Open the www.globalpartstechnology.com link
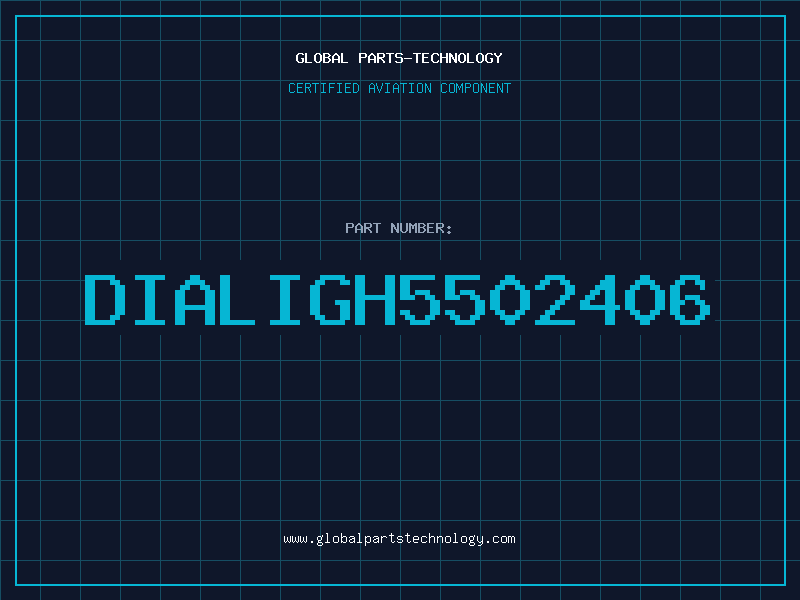 pyautogui.click(x=399, y=539)
